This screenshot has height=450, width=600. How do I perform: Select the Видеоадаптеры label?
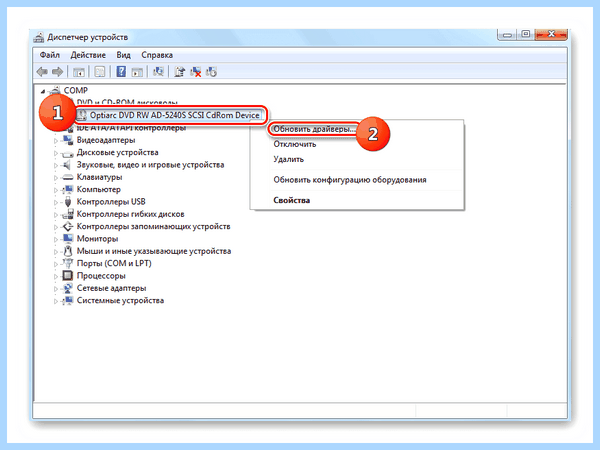106,140
